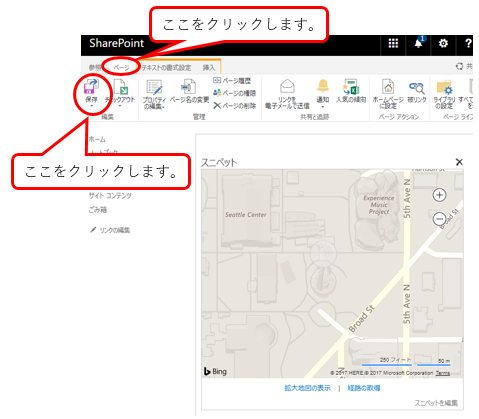479x419 pixels.
Task: Expand the チェックアウト dropdown arrow
Action: click(x=120, y=106)
